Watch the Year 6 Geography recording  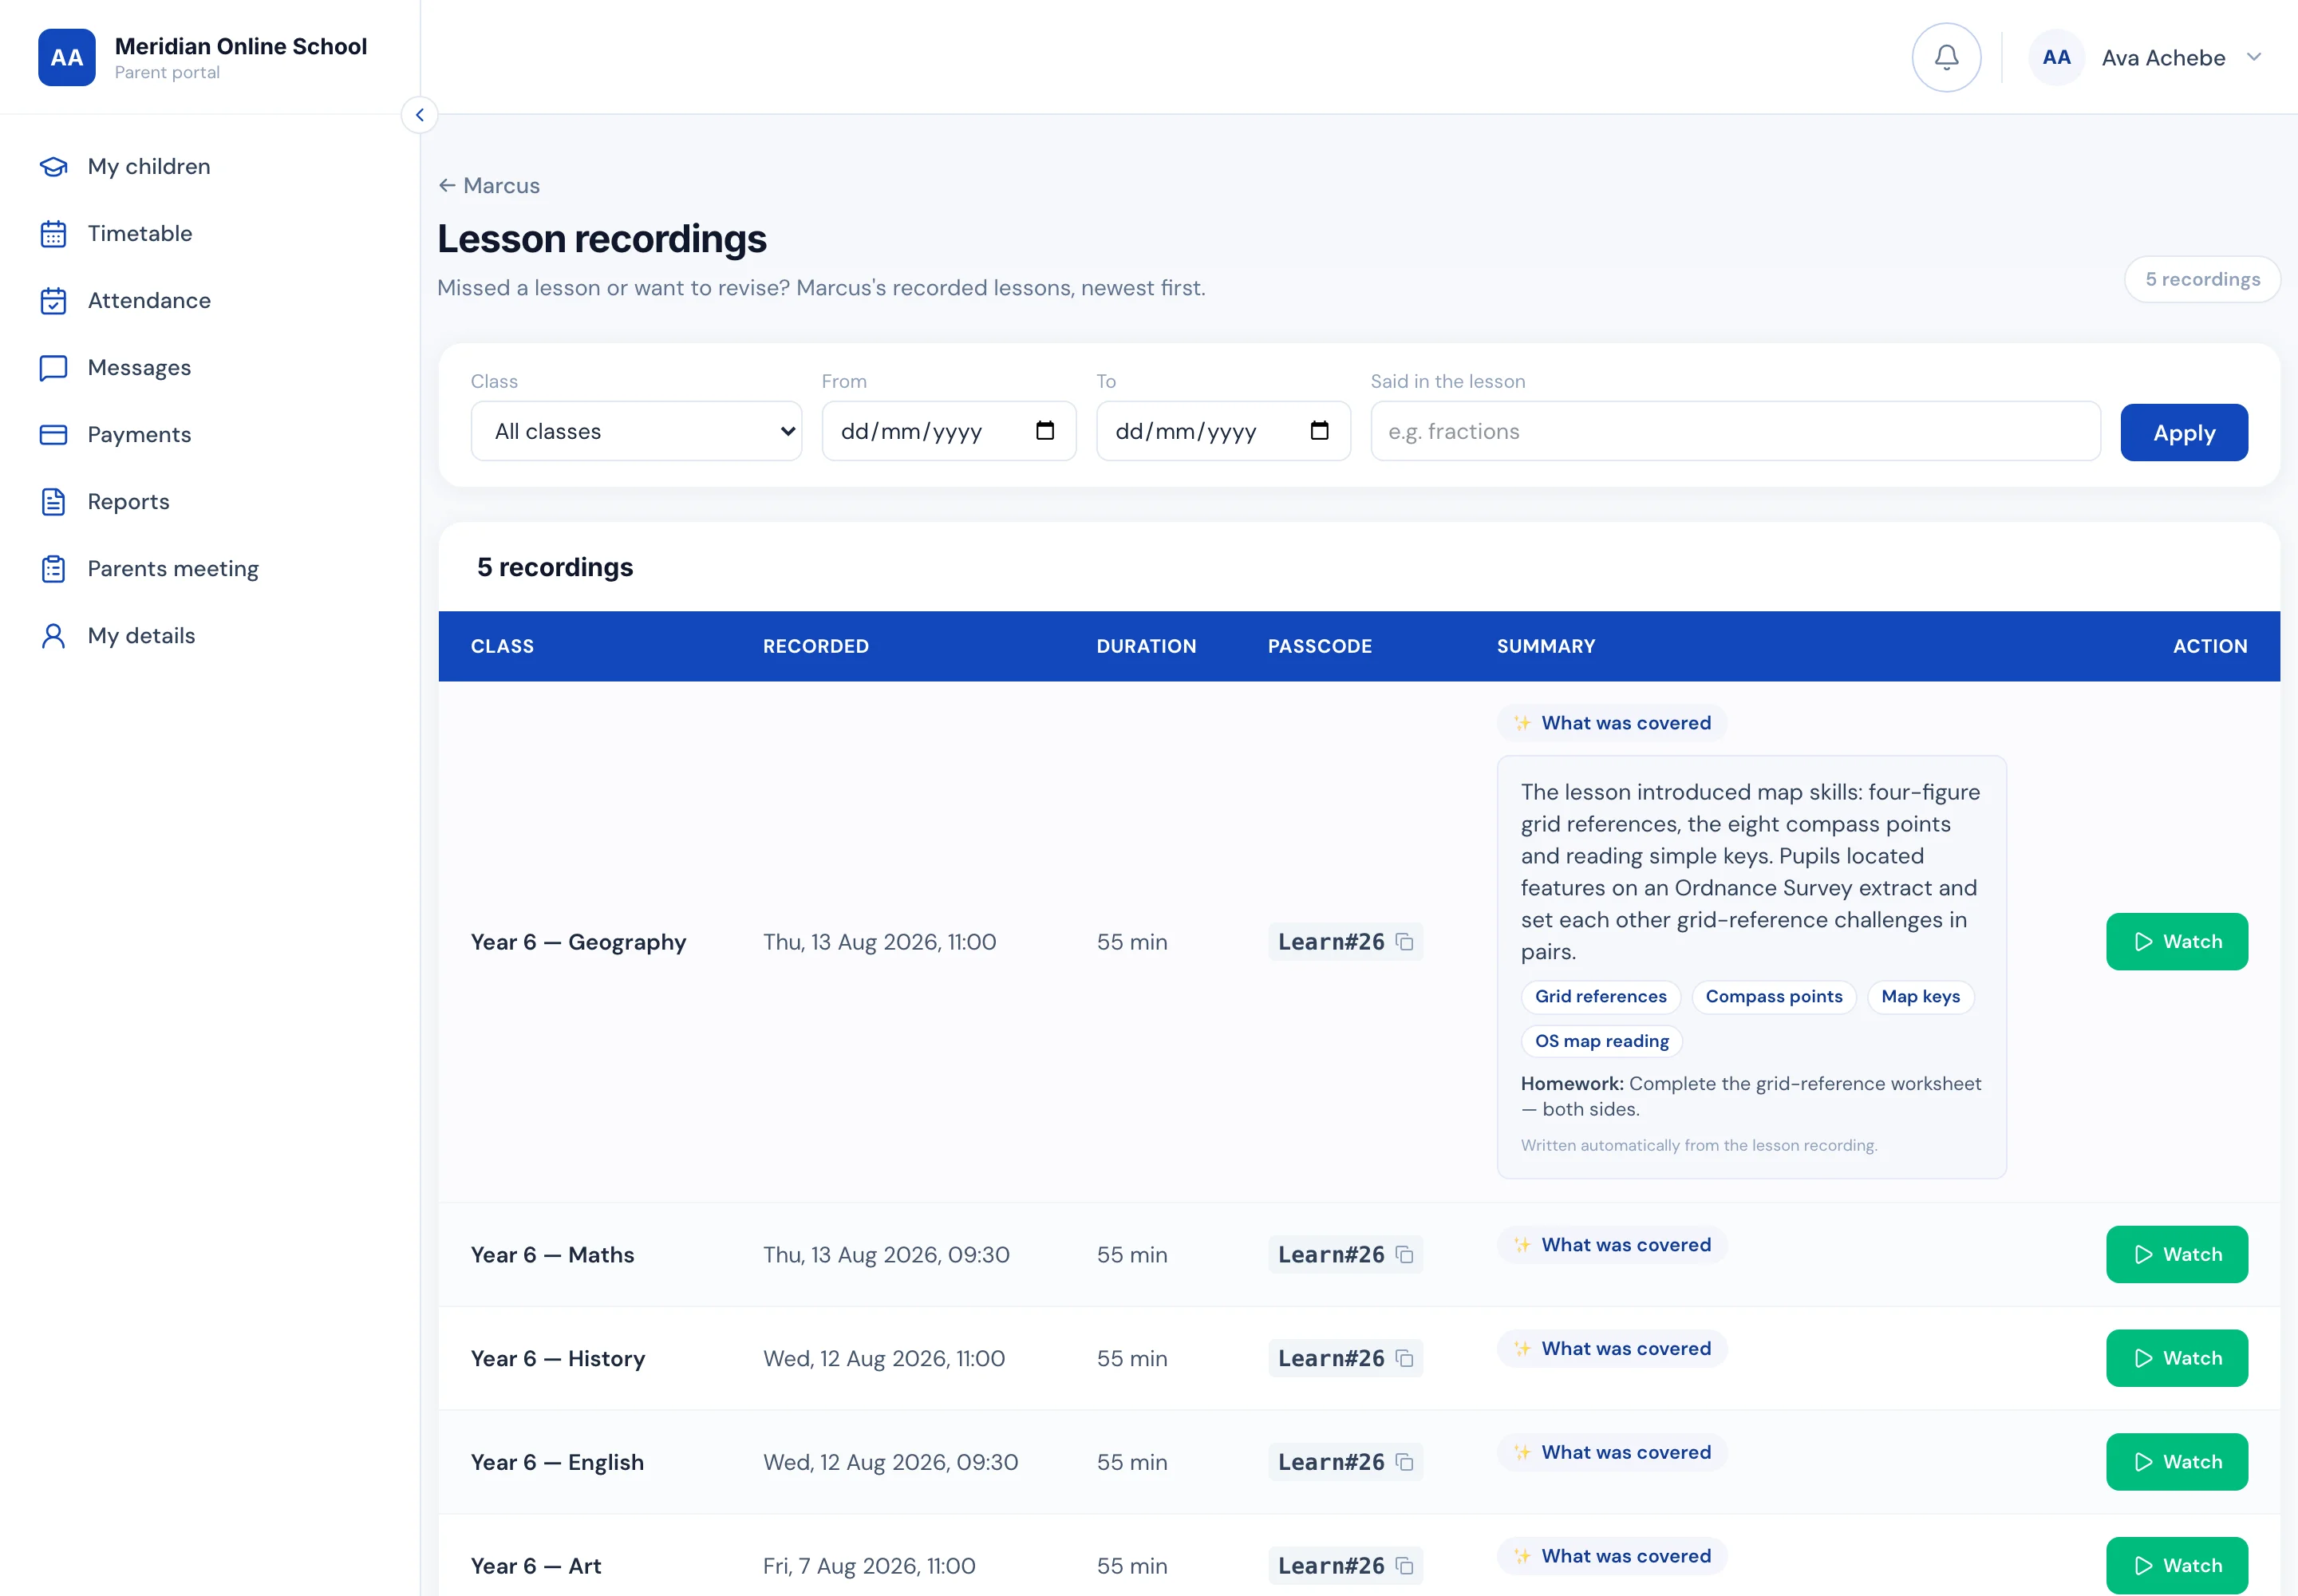2177,941
